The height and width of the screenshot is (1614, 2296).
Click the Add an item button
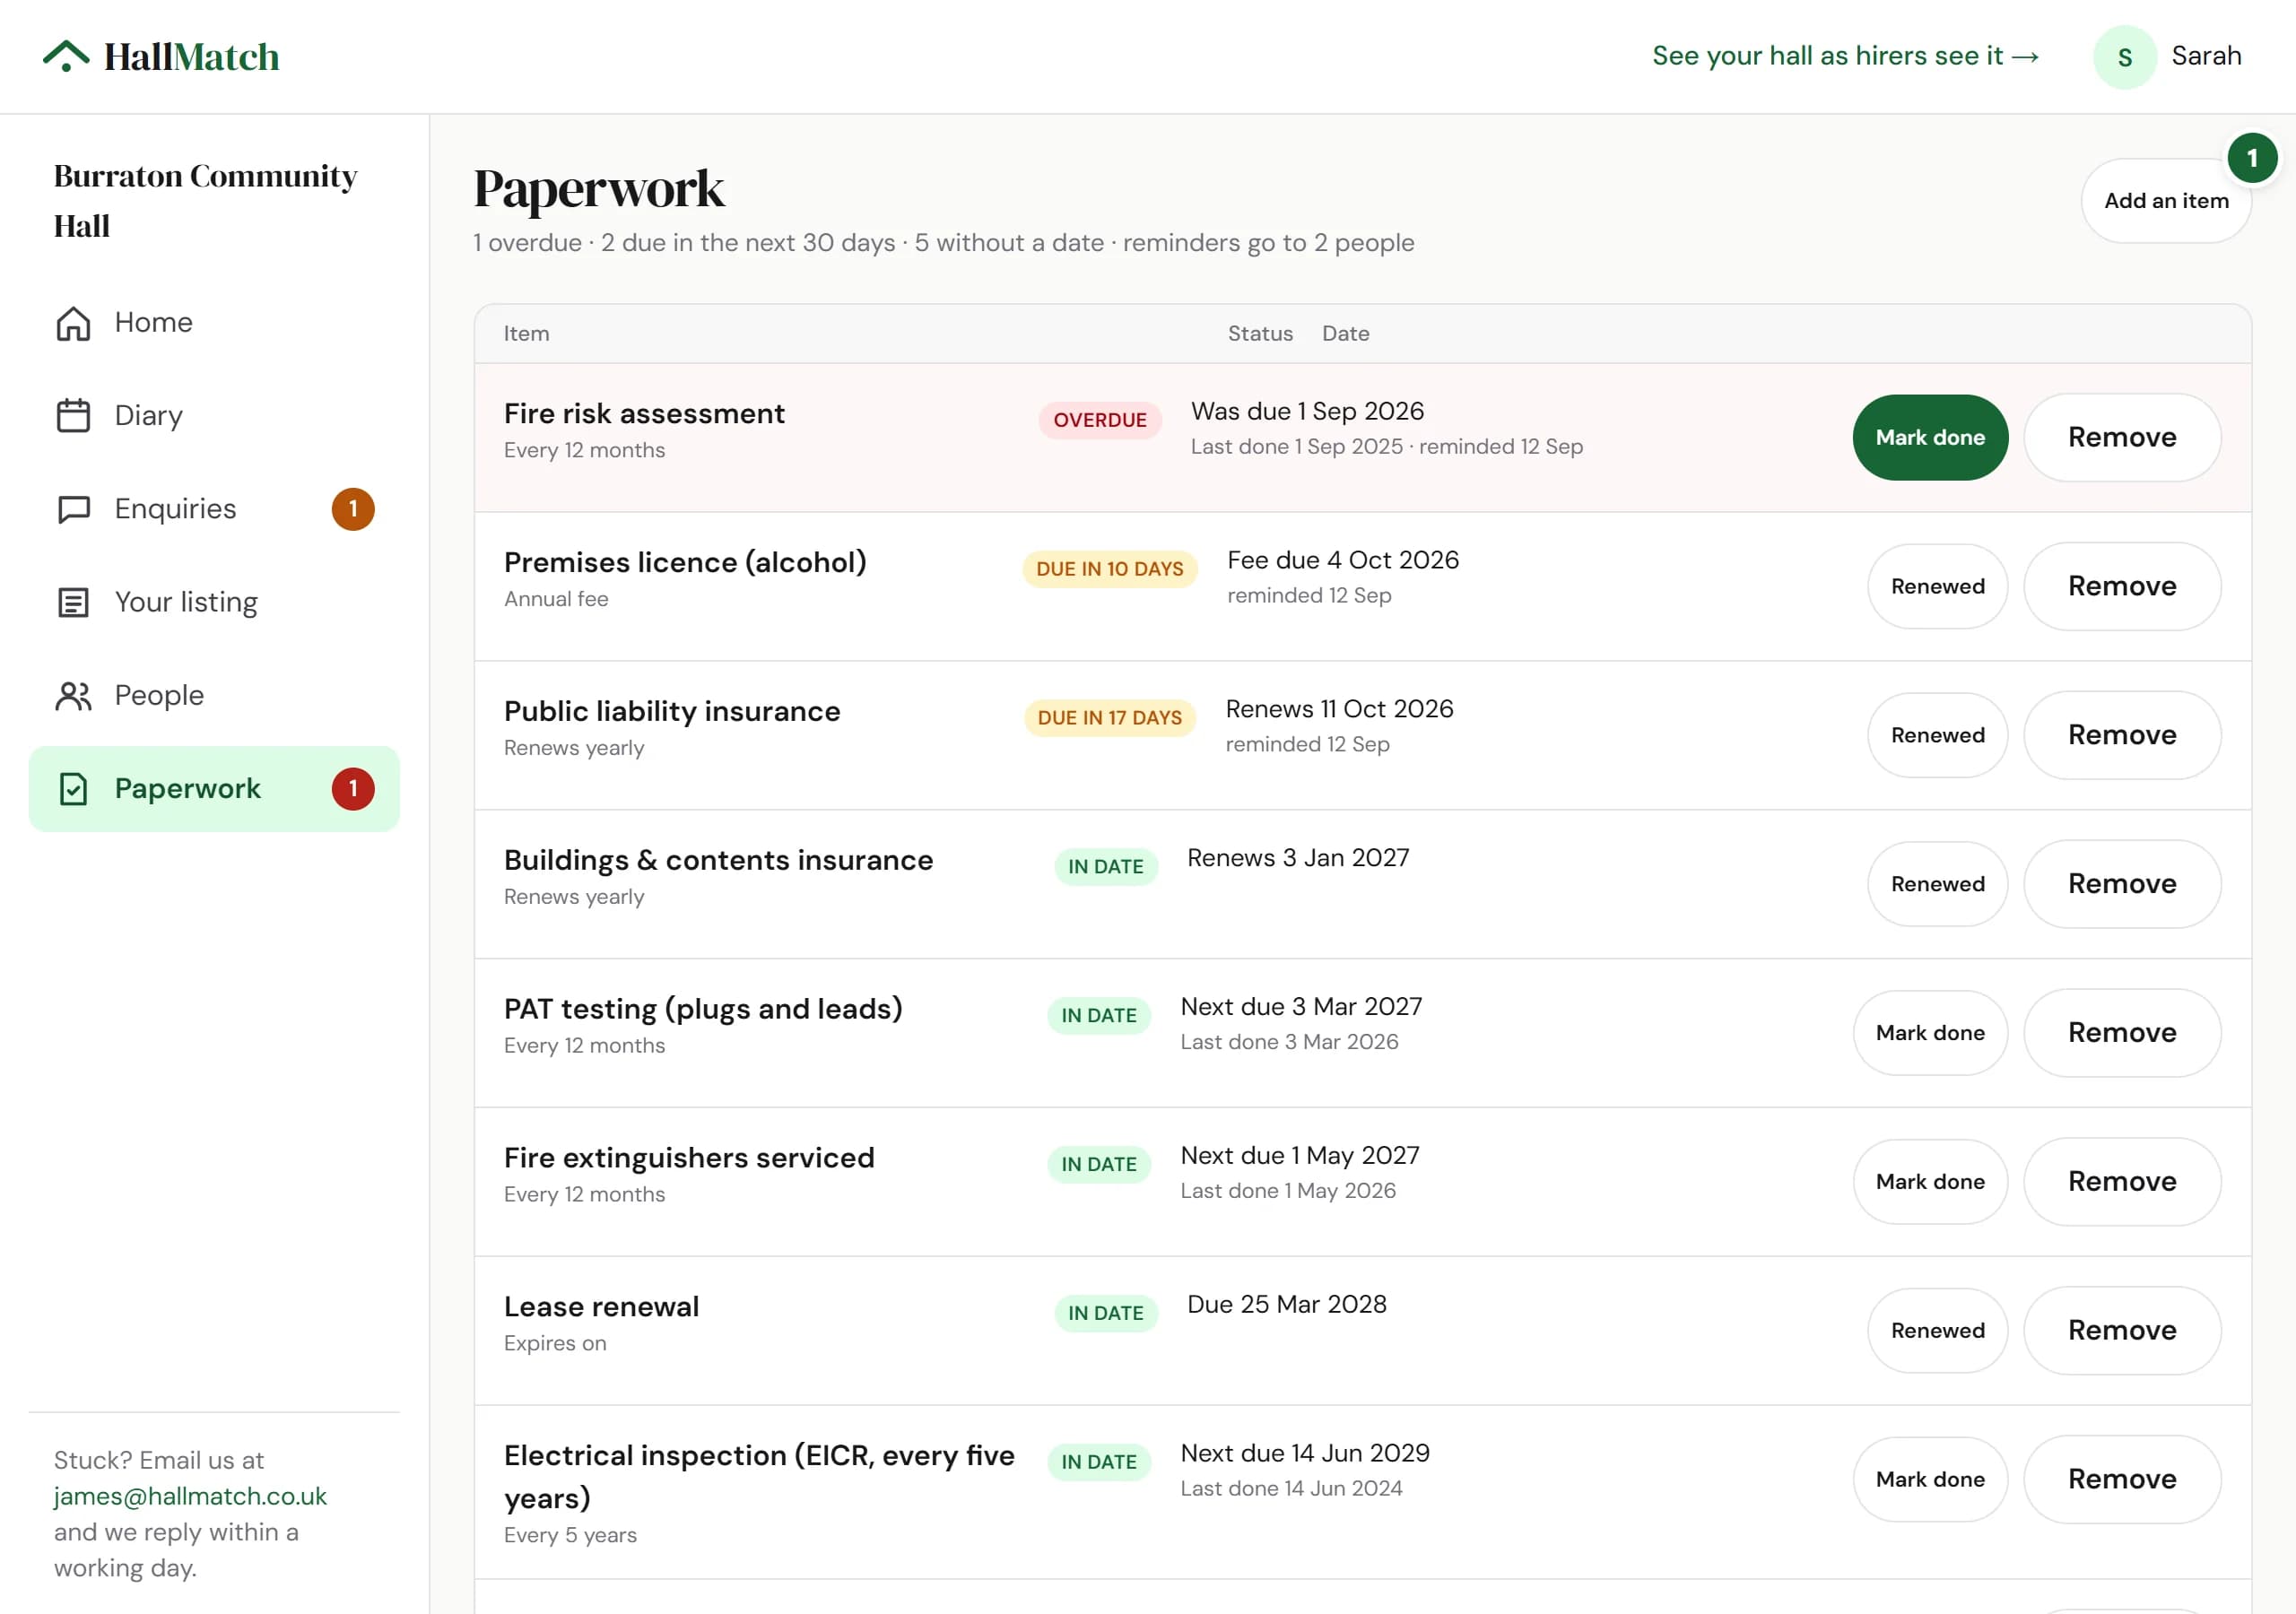2166,201
